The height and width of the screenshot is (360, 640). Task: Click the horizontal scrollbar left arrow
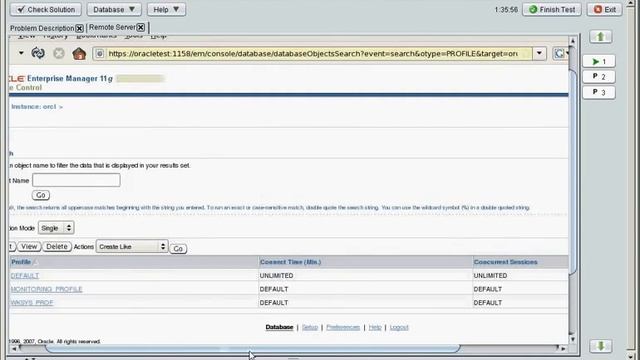click(x=14, y=349)
